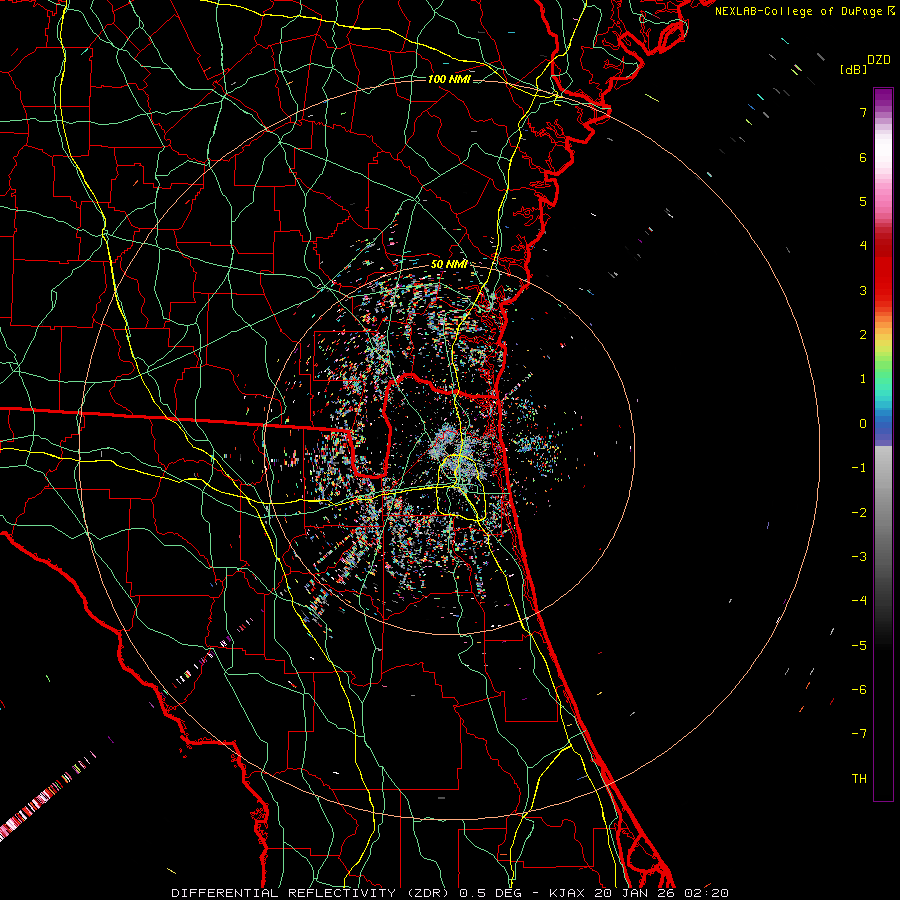Click the [dB] unit label

coord(854,69)
